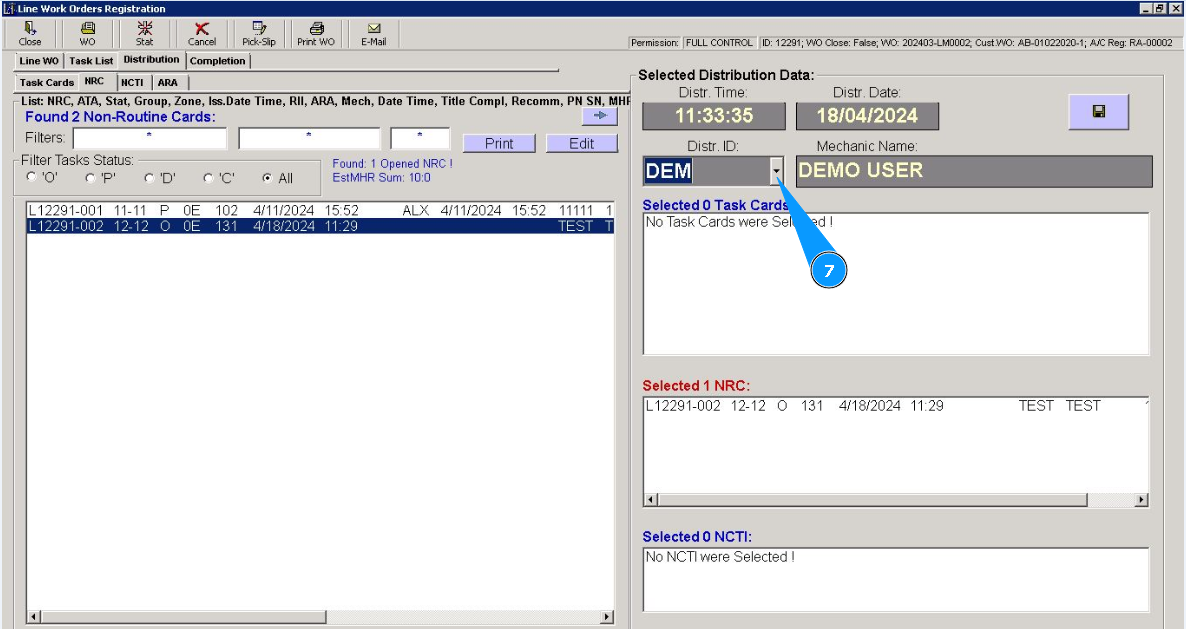Open the Distribution tab
Viewport: 1186px width, 629px height.
pos(151,60)
